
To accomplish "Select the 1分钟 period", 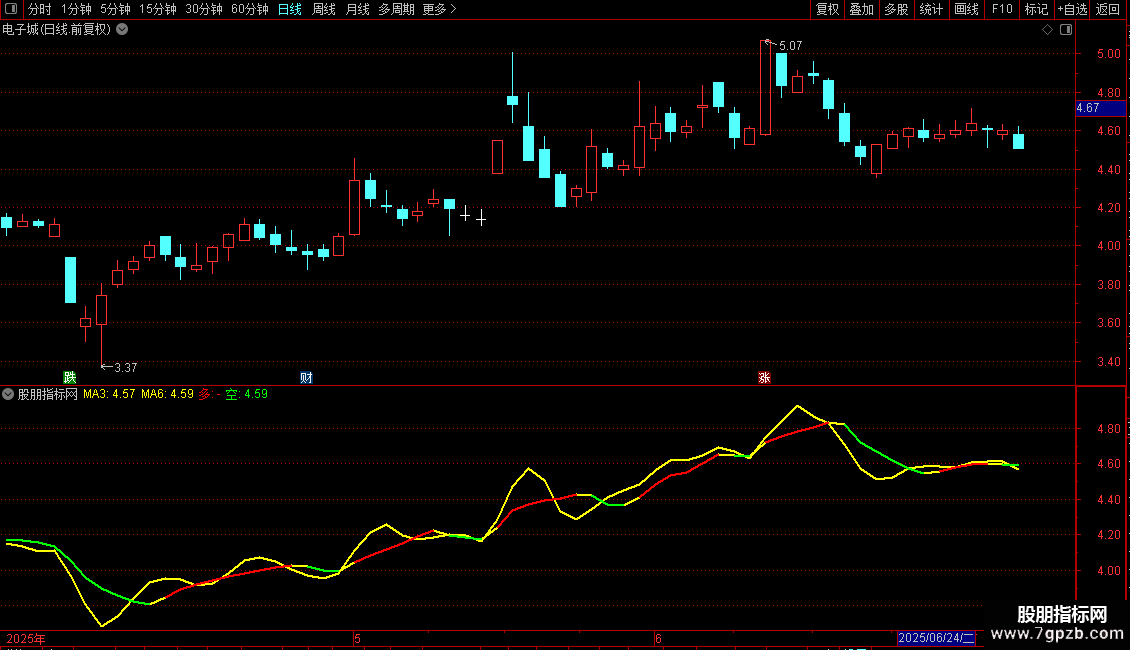I will click(x=76, y=9).
